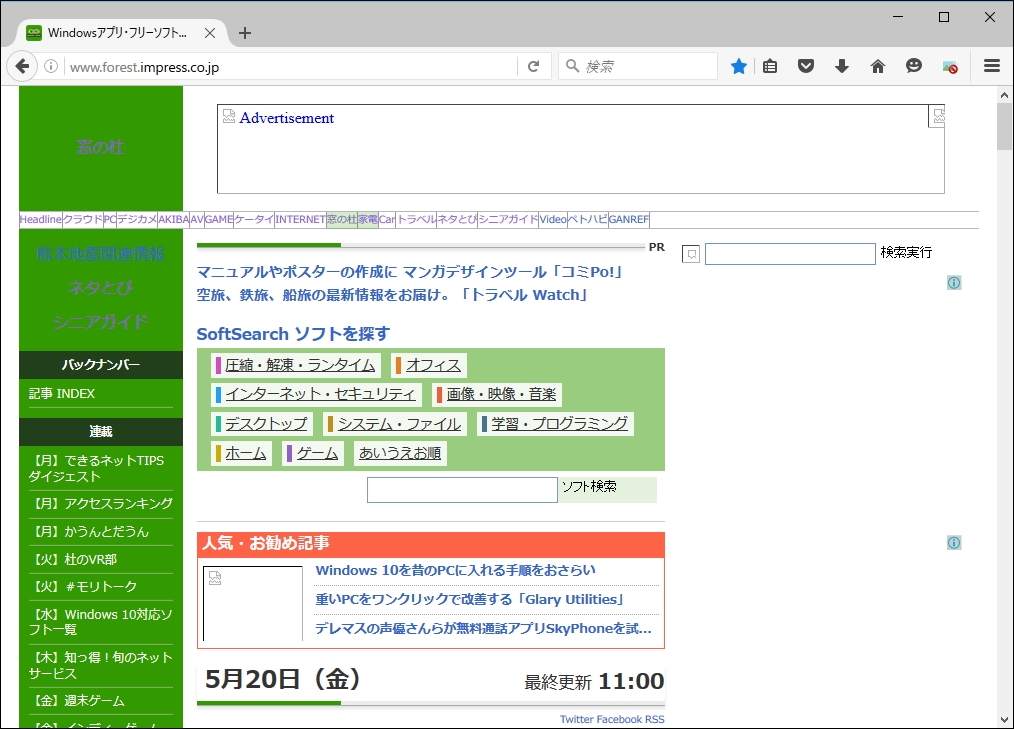Click the blue info icon below 検索実行
The height and width of the screenshot is (729, 1014).
953,283
